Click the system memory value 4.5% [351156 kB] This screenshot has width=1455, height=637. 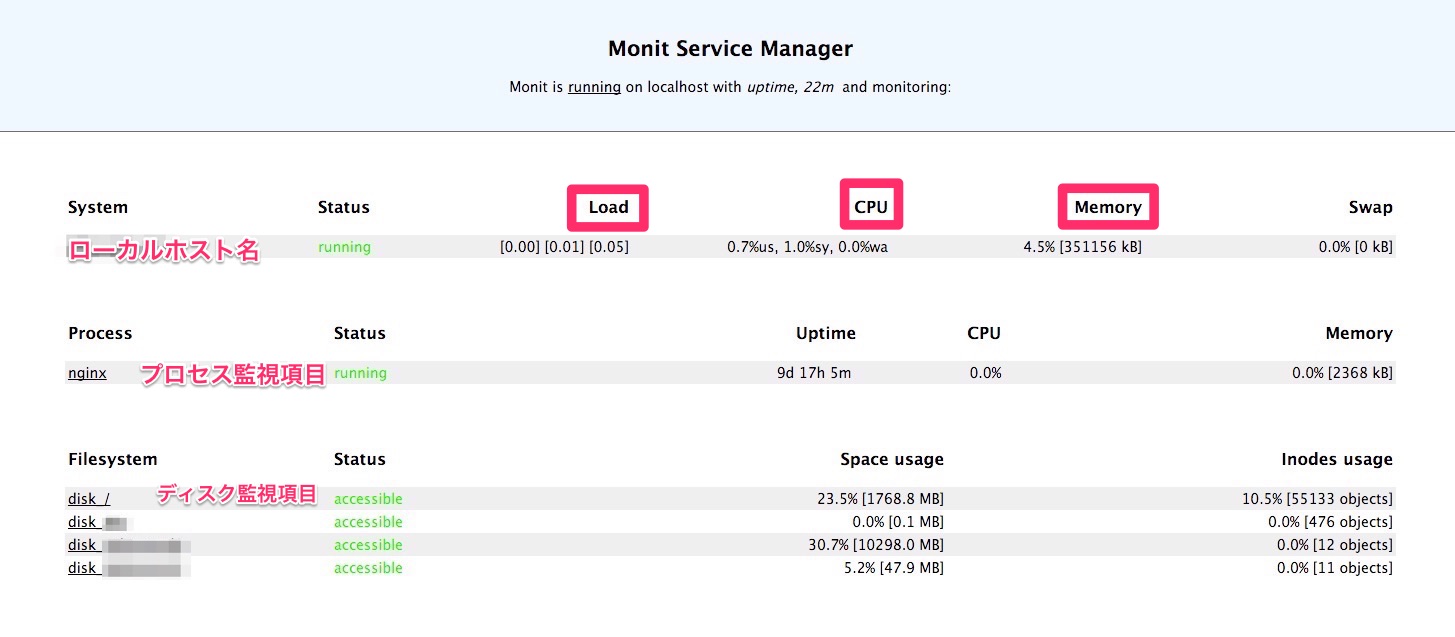tap(1082, 247)
